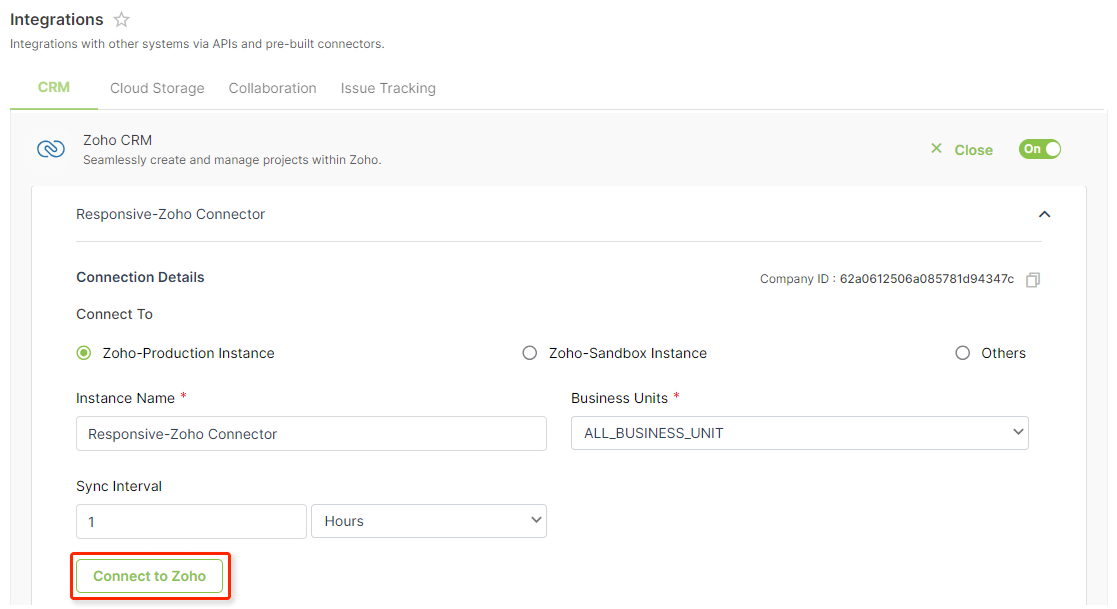
Task: Focus the Instance Name input field
Action: [x=311, y=434]
